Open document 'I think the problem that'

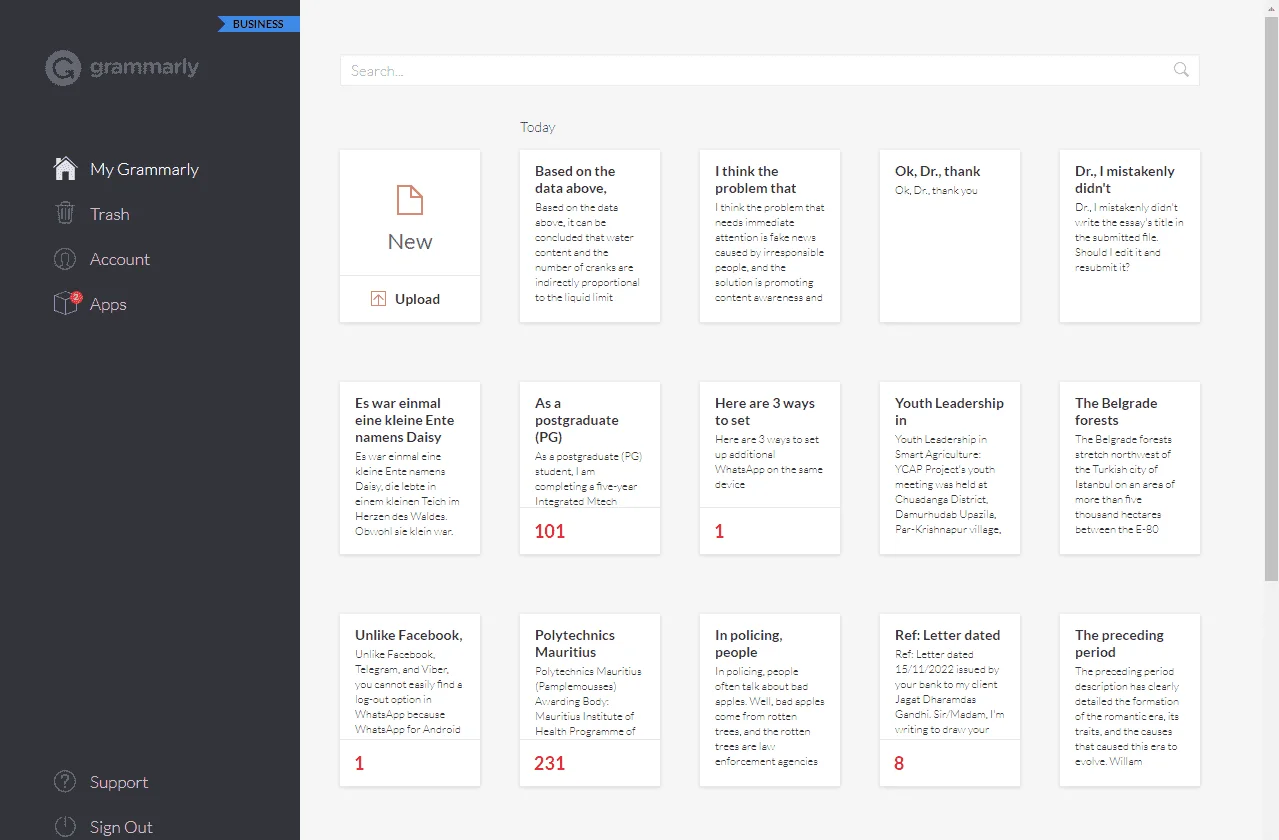(770, 236)
